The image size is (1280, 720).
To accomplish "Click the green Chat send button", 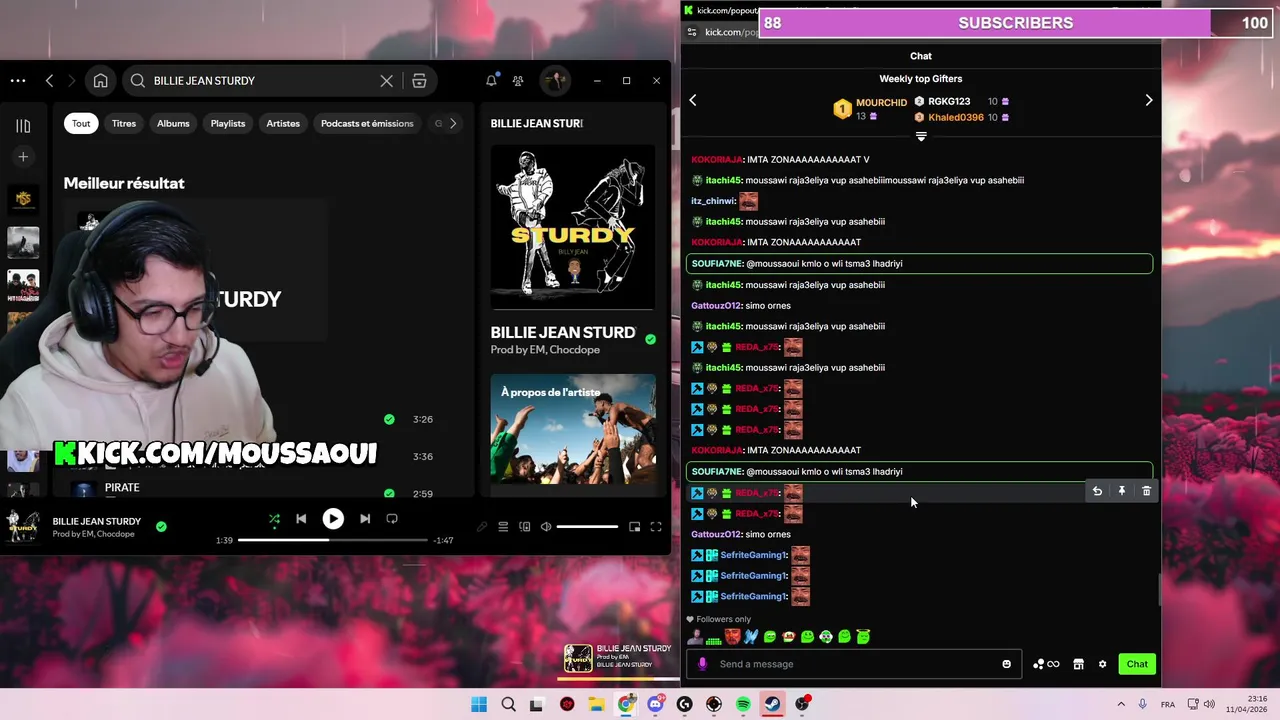I will point(1137,664).
